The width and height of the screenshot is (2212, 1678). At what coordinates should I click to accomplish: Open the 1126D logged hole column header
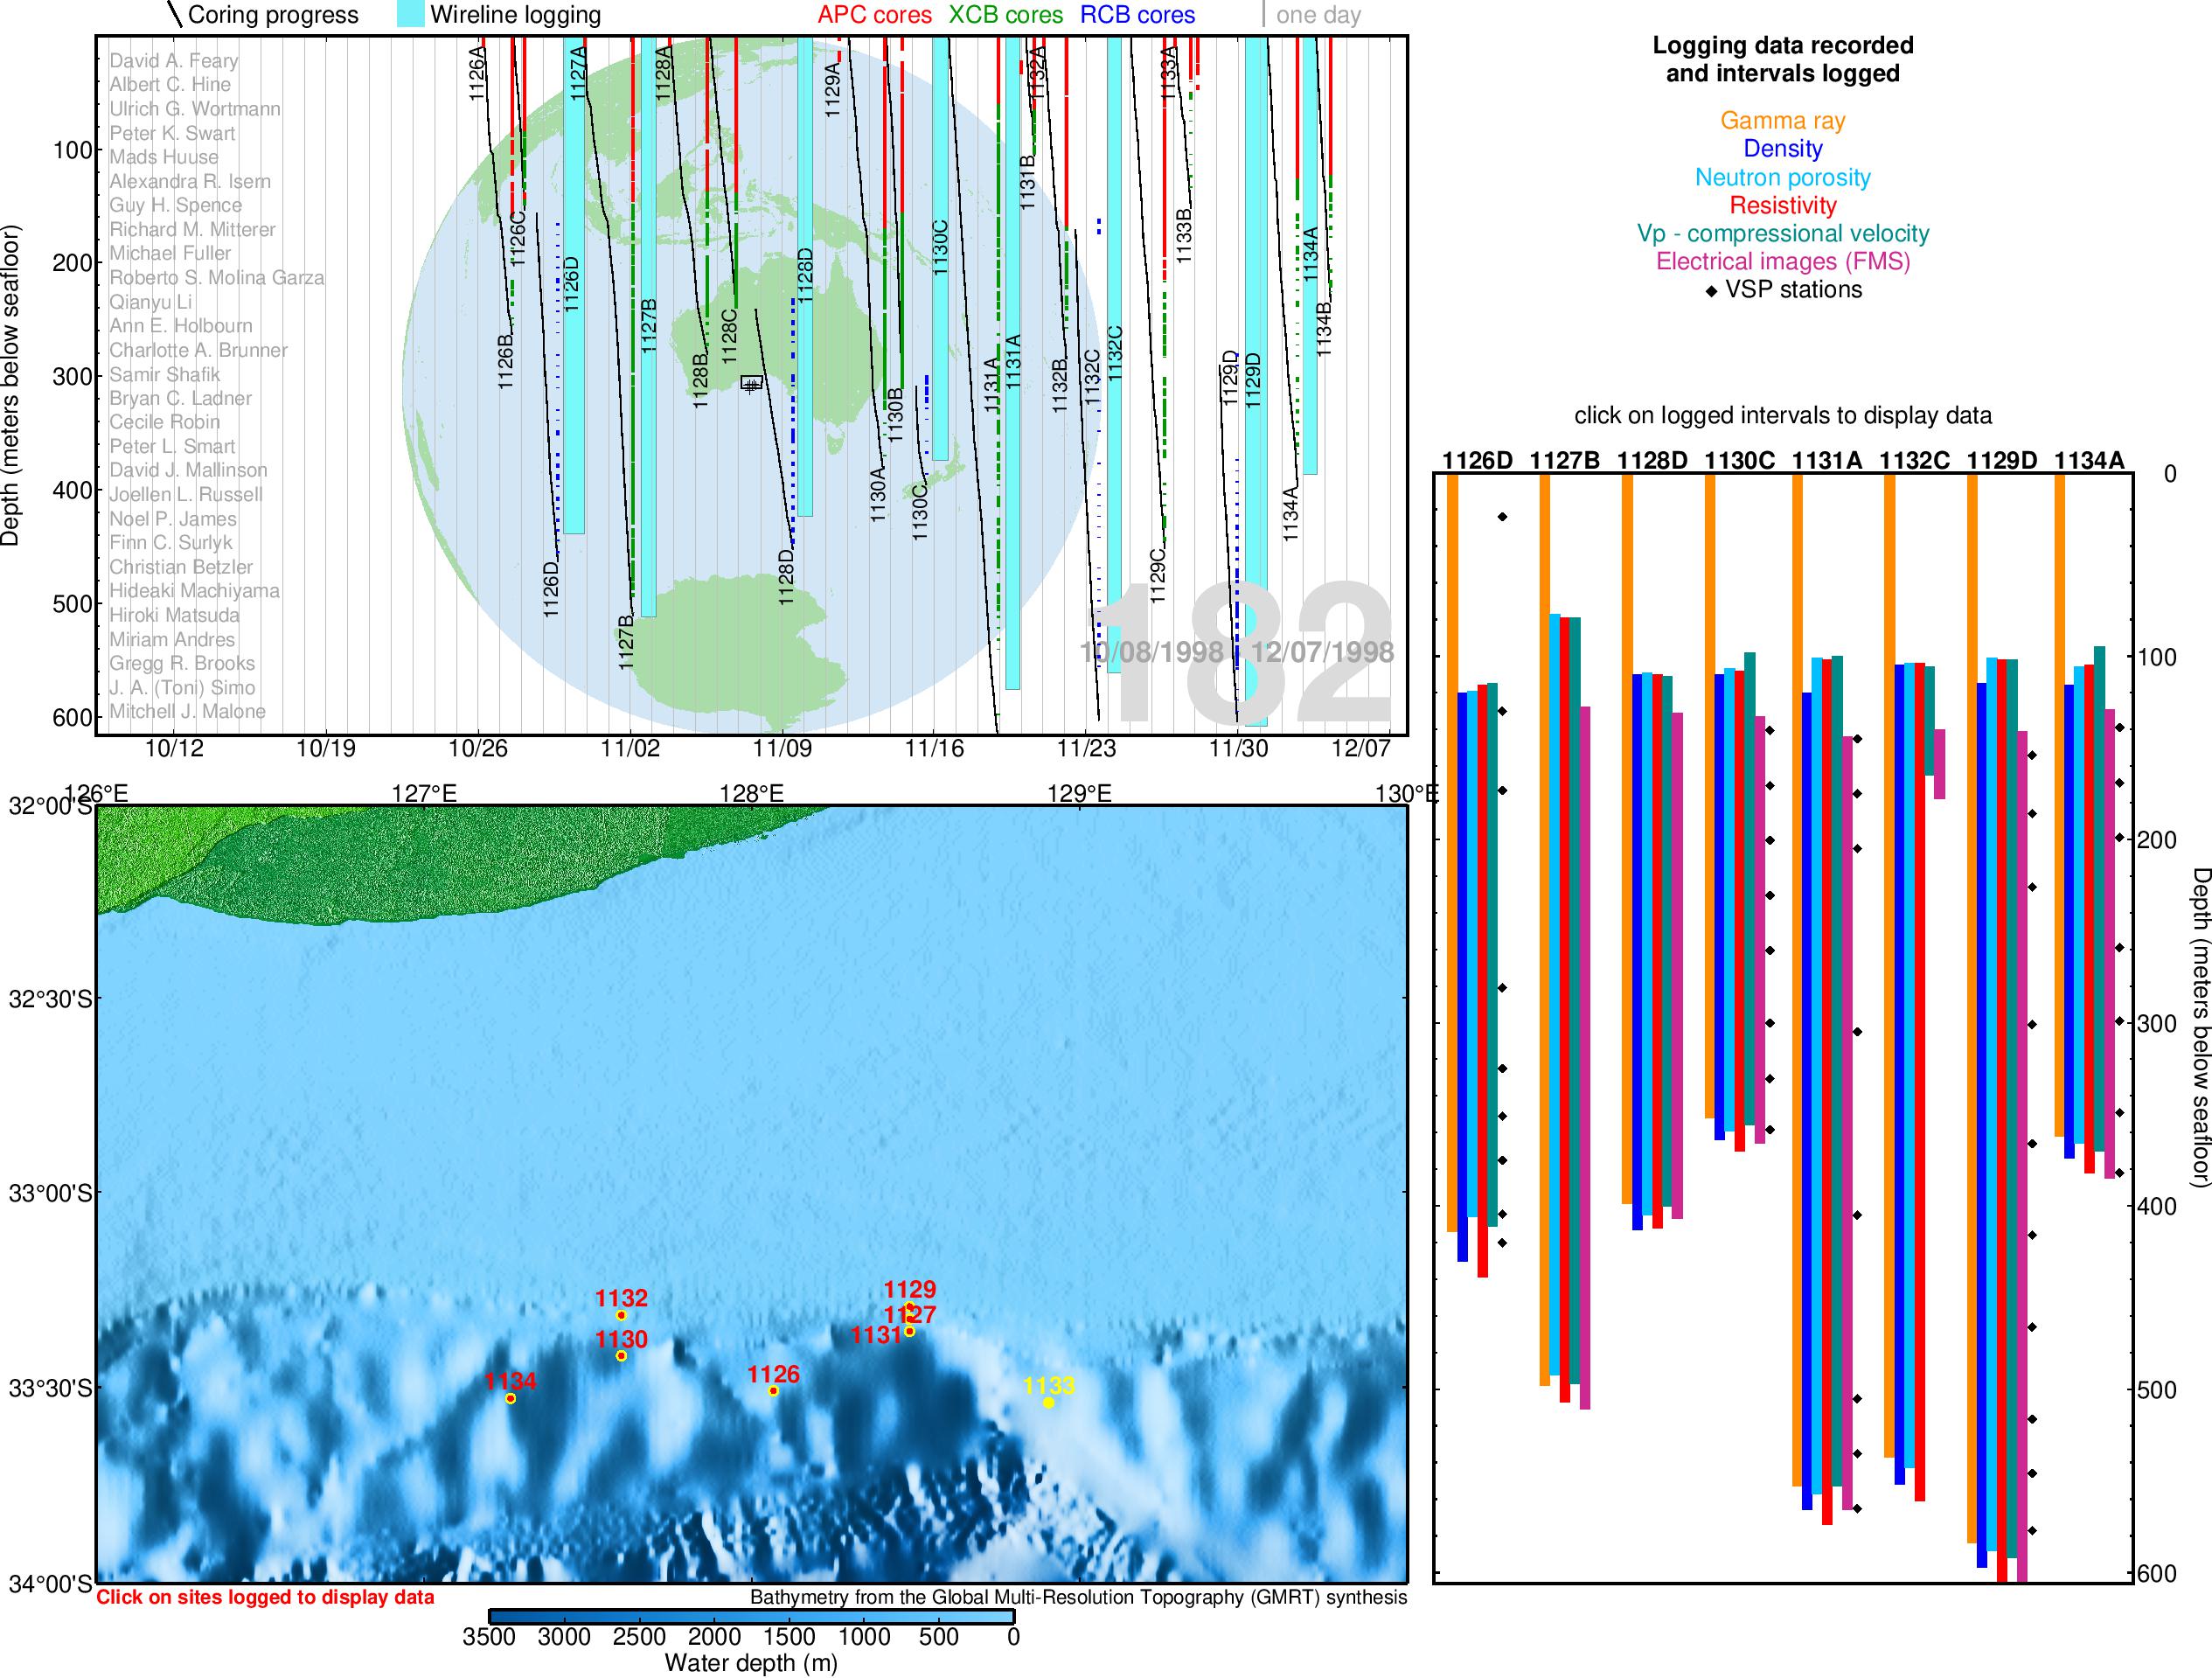pos(1477,461)
